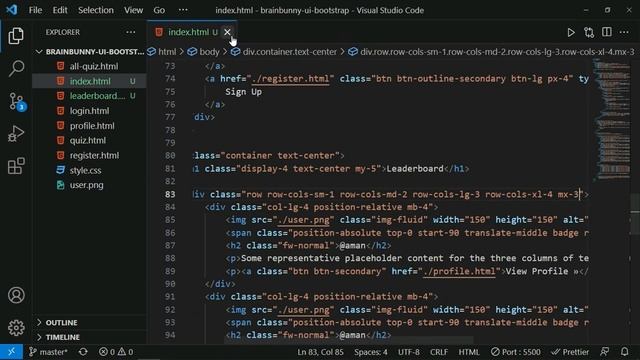Viewport: 640px width, 360px height.
Task: Click CRLF end of line setting
Action: point(439,352)
